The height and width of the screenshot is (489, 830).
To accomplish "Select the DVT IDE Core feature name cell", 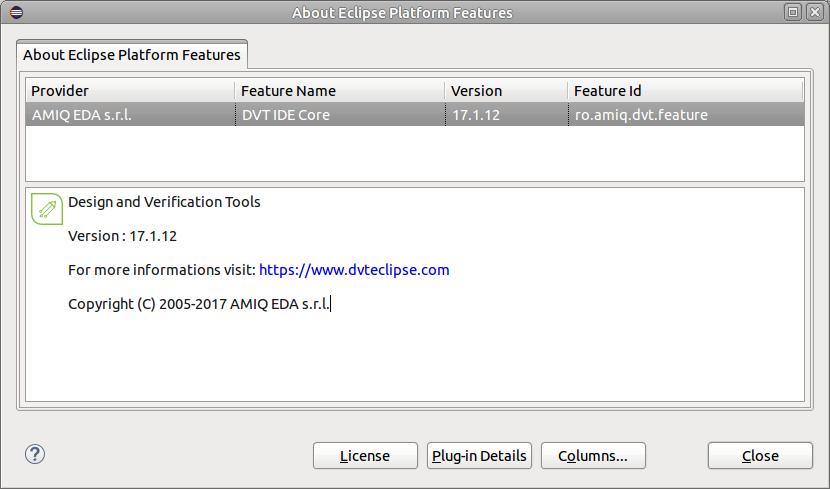I will tap(286, 115).
